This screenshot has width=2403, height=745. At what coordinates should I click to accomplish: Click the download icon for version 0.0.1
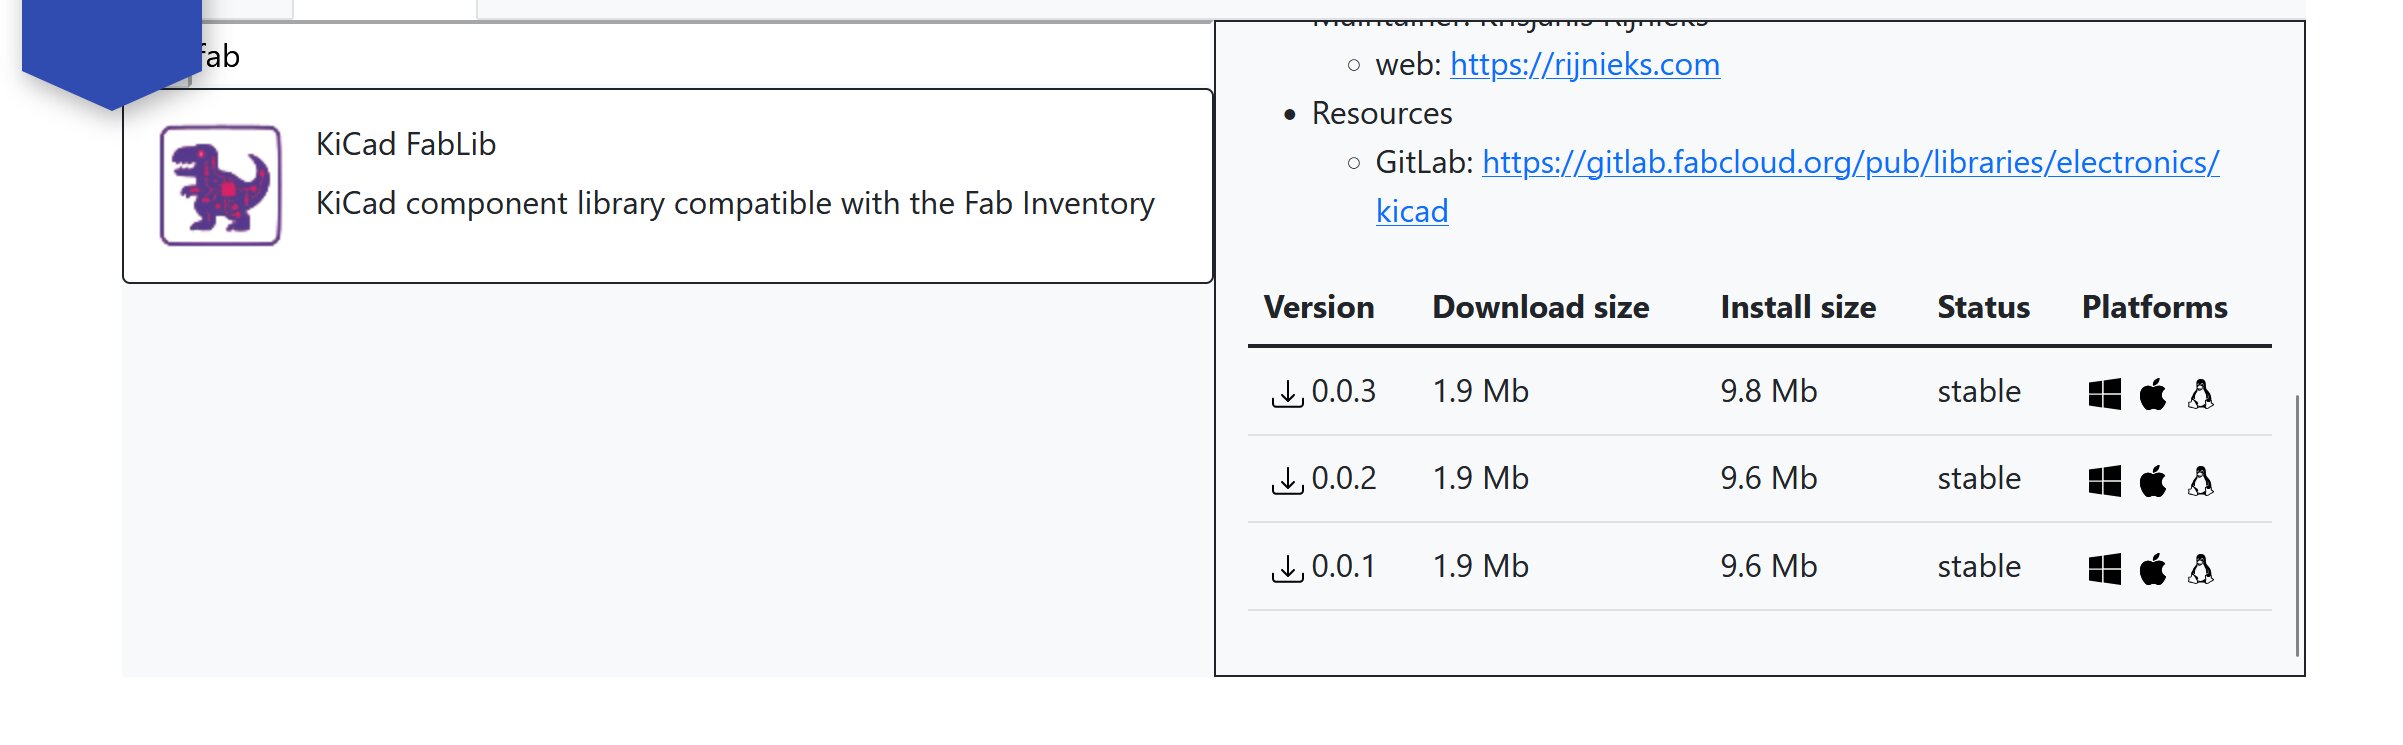pos(1287,568)
